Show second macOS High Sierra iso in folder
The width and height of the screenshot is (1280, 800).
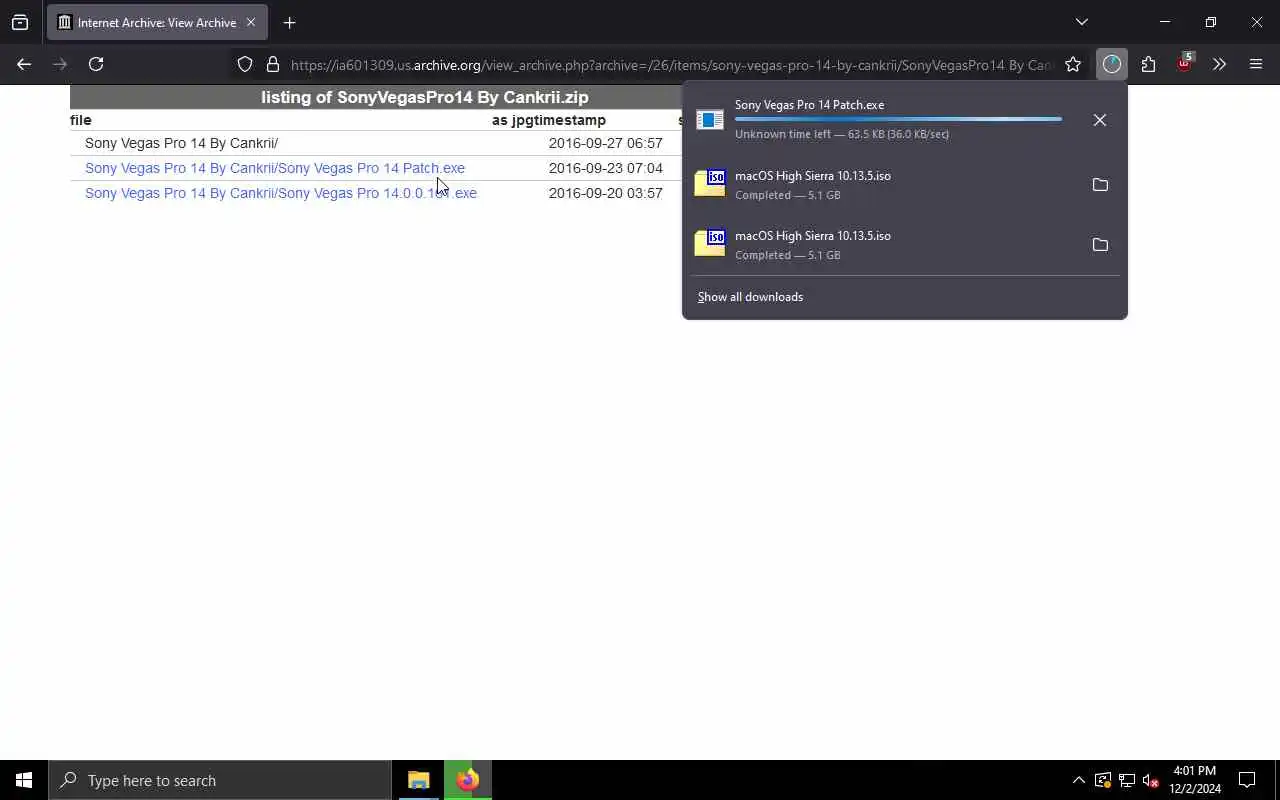click(x=1100, y=245)
